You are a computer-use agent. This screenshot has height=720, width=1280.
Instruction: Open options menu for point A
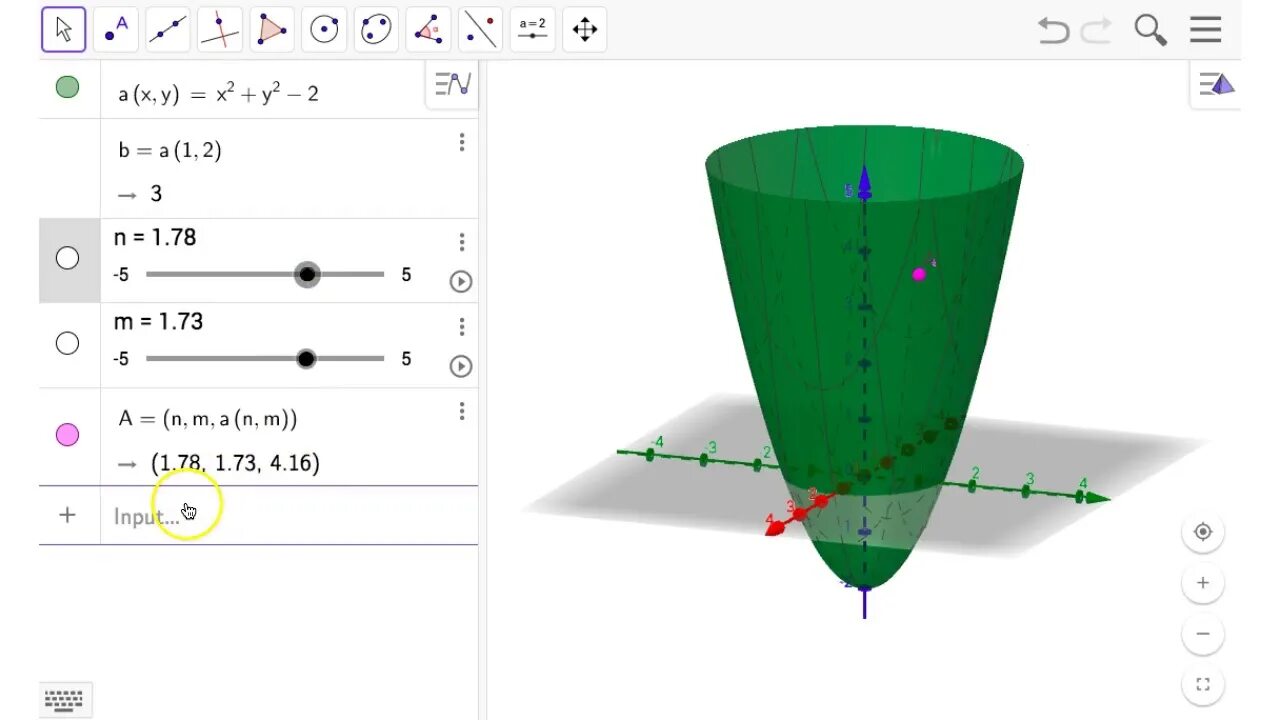(x=461, y=411)
